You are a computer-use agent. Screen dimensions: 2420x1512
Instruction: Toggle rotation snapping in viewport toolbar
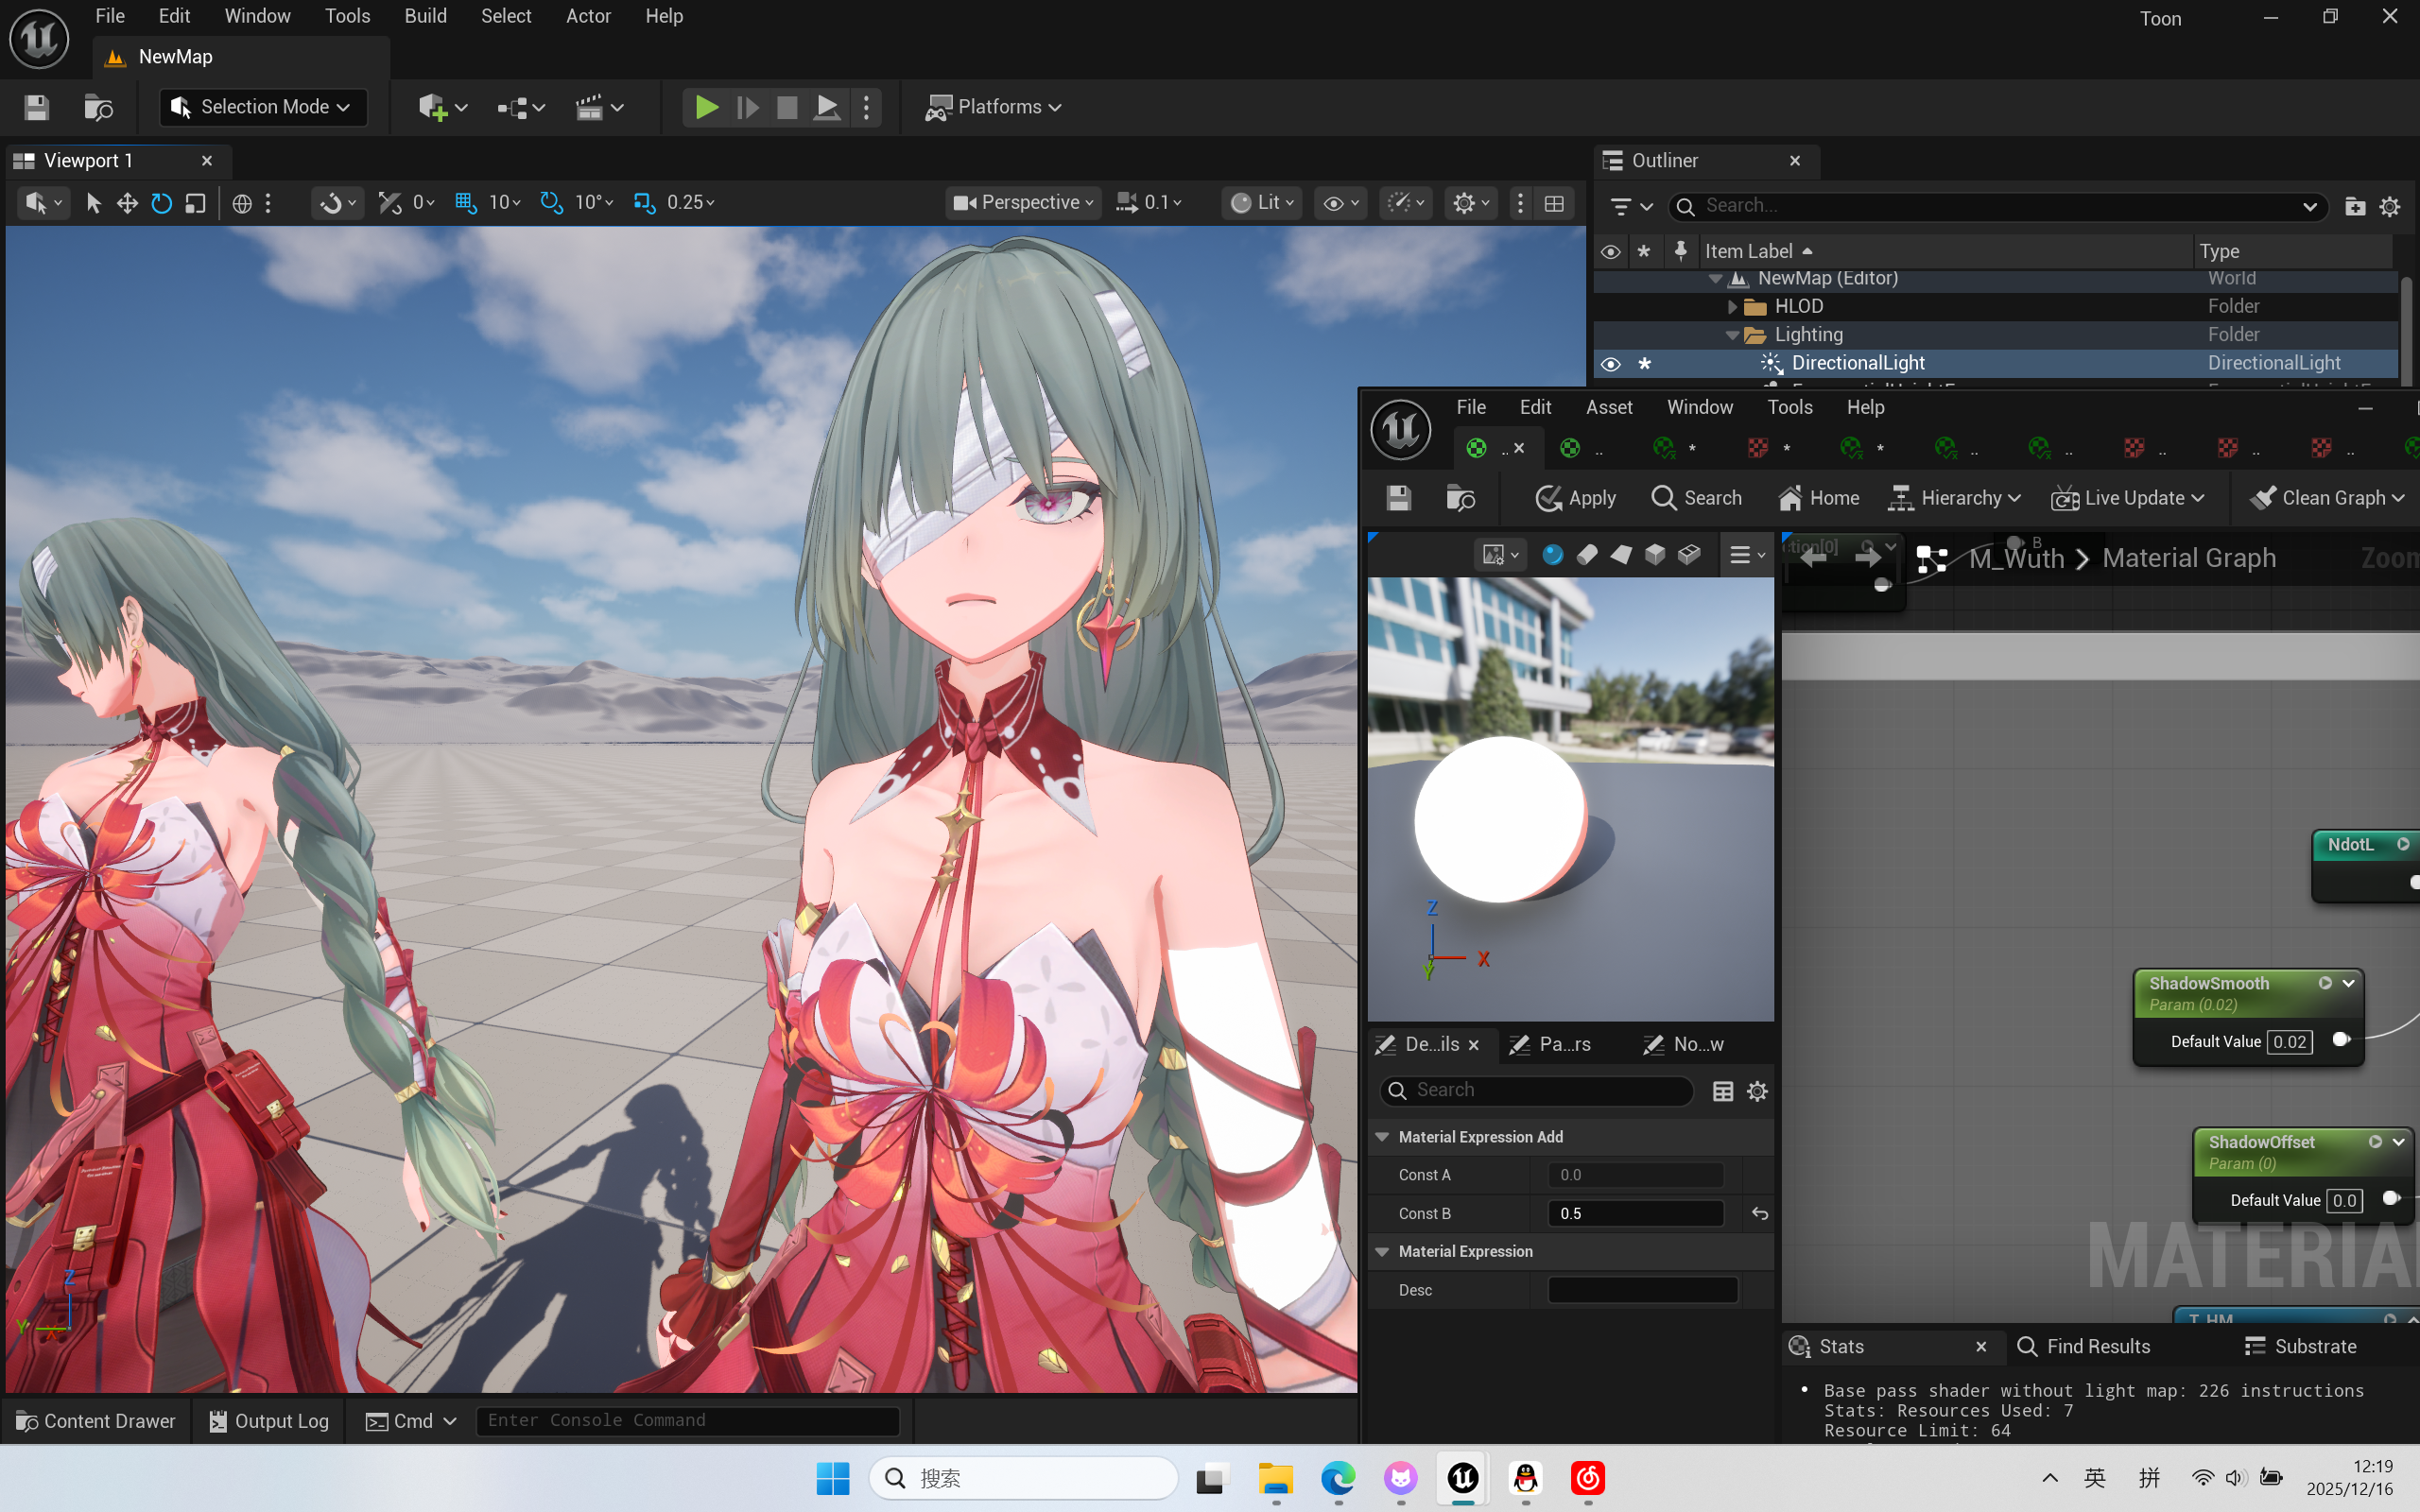click(x=551, y=203)
